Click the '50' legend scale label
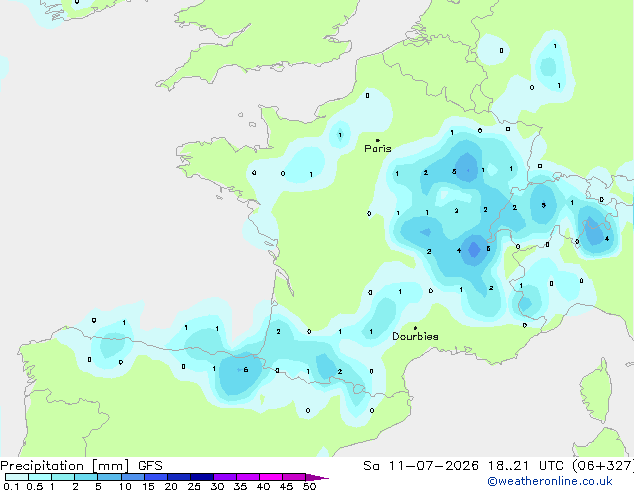 (x=309, y=486)
